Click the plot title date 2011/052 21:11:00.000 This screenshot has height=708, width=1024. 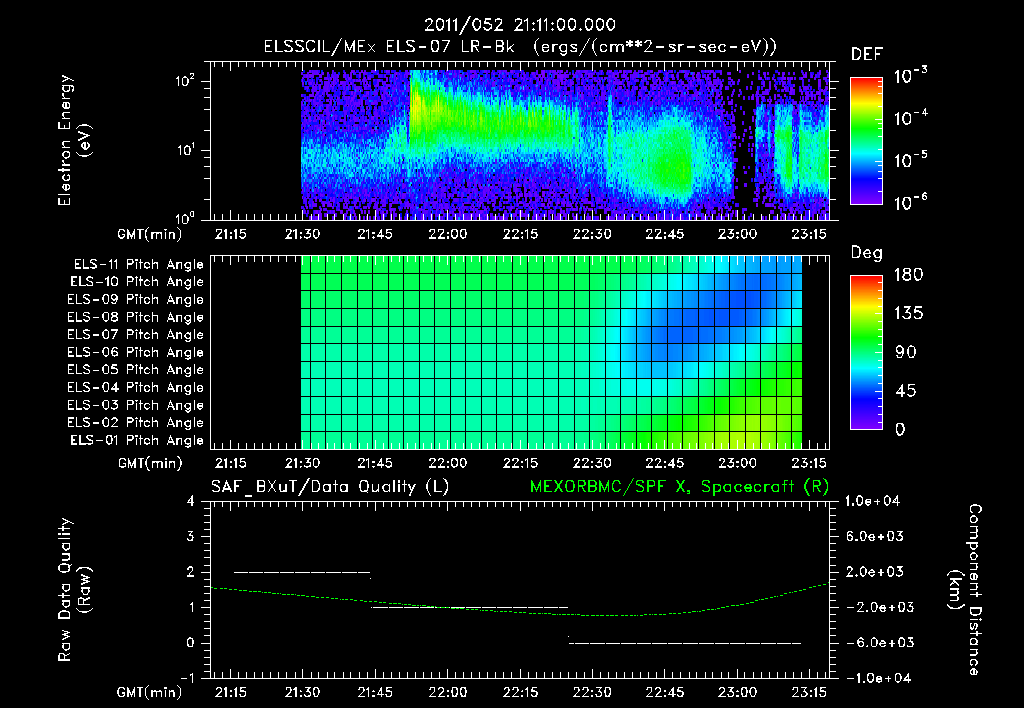[519, 25]
